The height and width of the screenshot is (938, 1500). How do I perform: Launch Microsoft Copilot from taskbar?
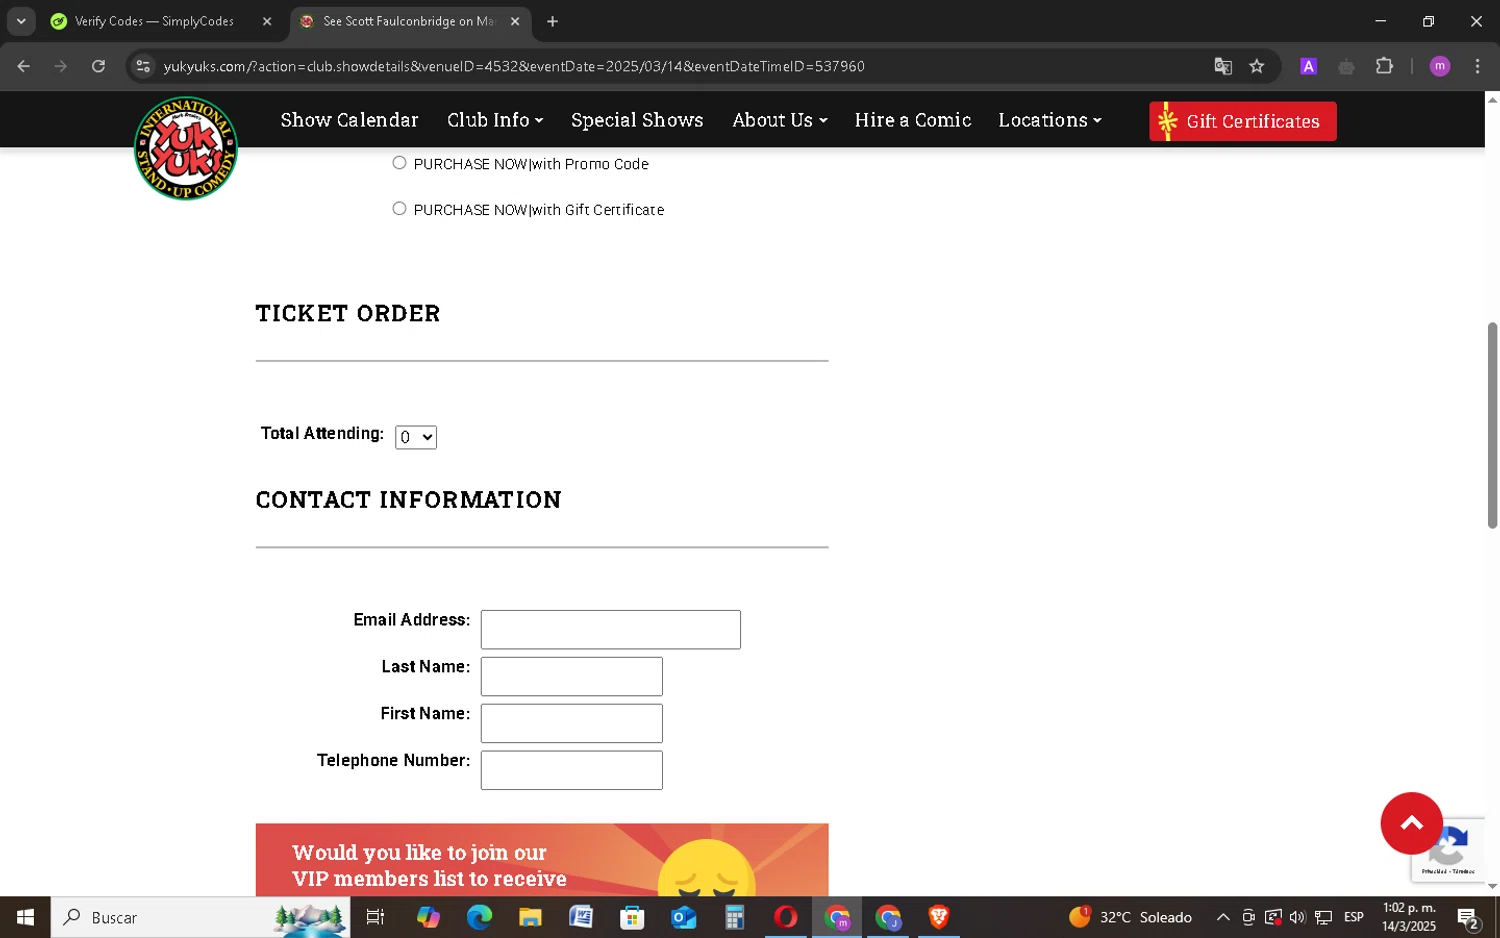pos(428,917)
